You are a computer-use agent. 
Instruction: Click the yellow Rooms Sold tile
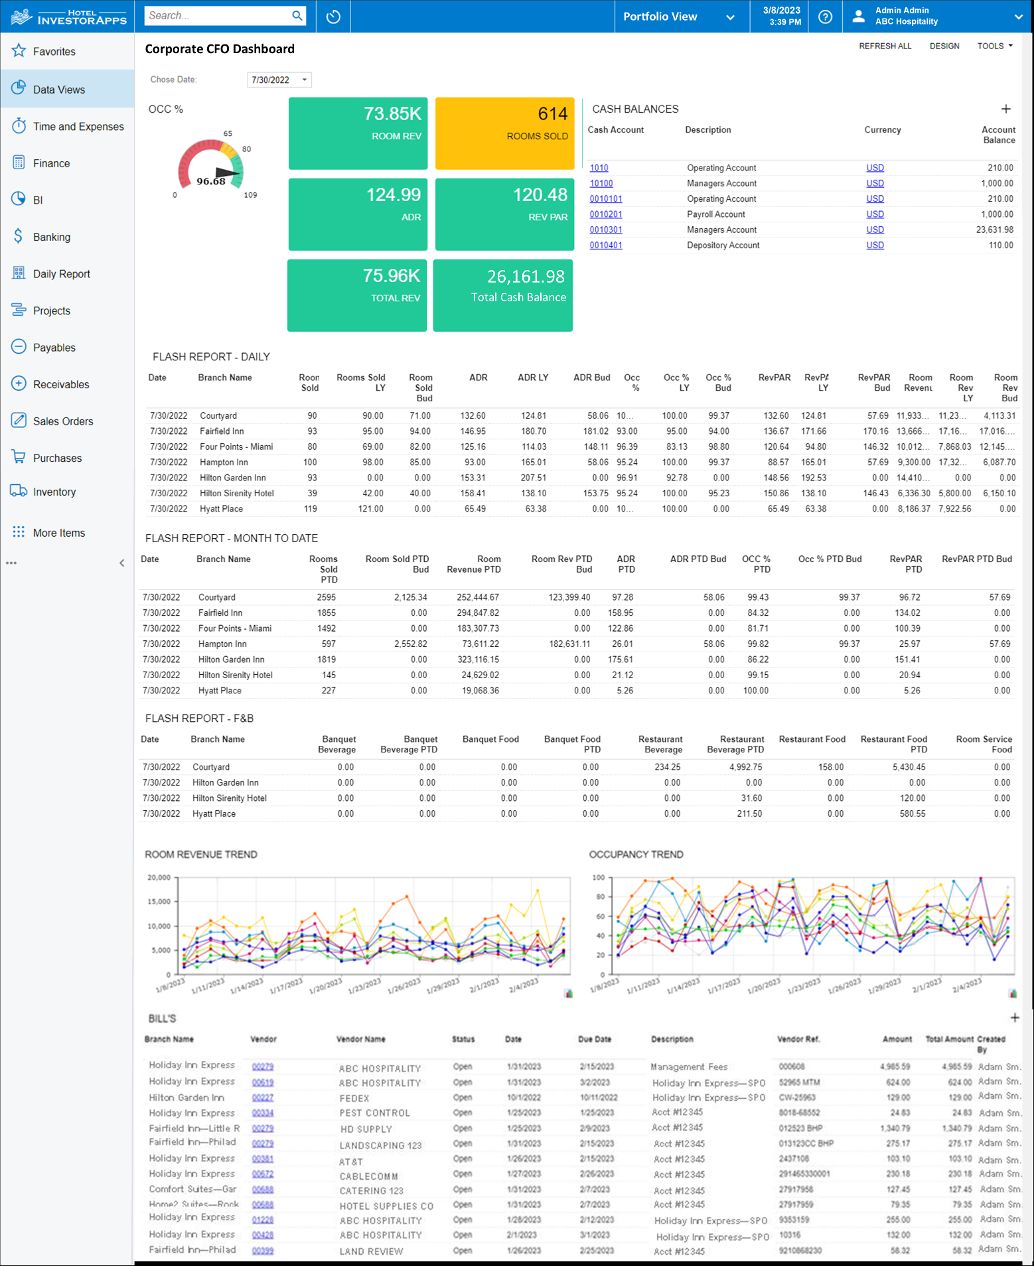pos(507,133)
